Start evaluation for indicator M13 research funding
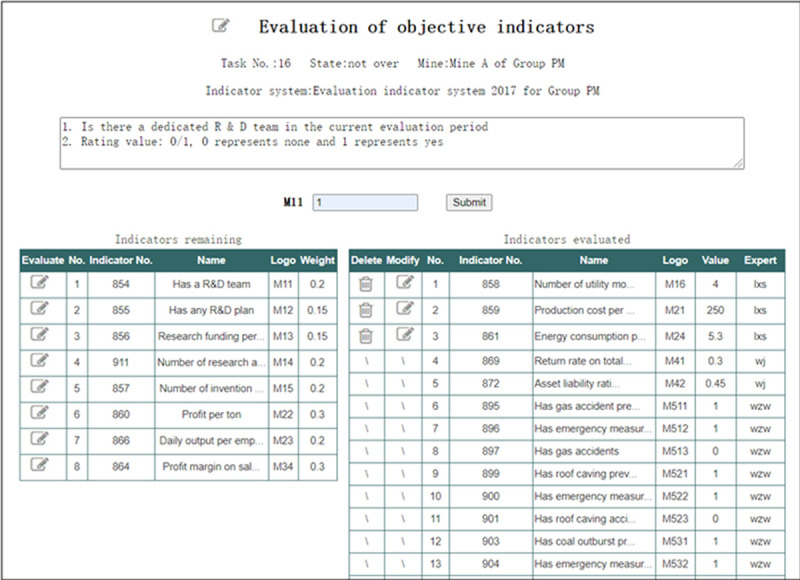Image resolution: width=800 pixels, height=580 pixels. (x=41, y=335)
